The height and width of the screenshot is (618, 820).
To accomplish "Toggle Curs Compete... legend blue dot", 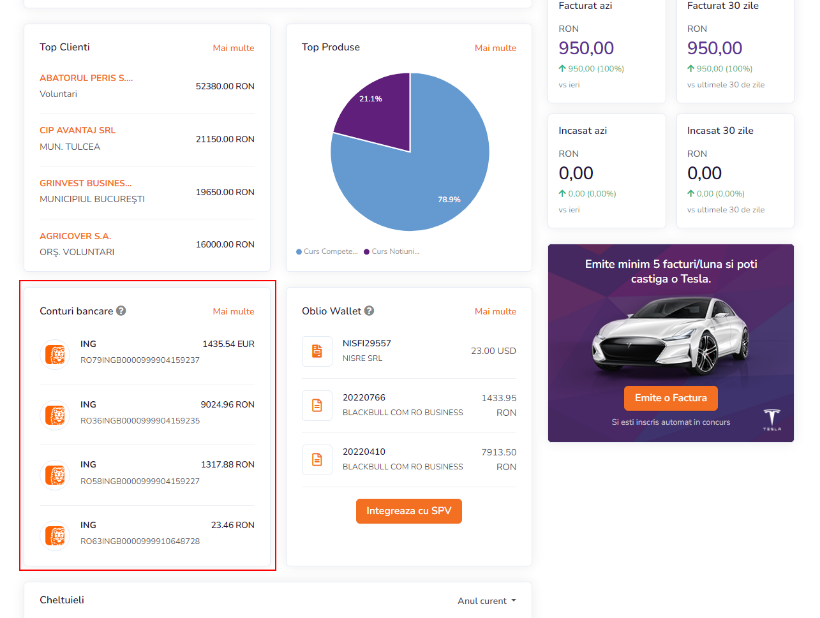I will pos(299,251).
